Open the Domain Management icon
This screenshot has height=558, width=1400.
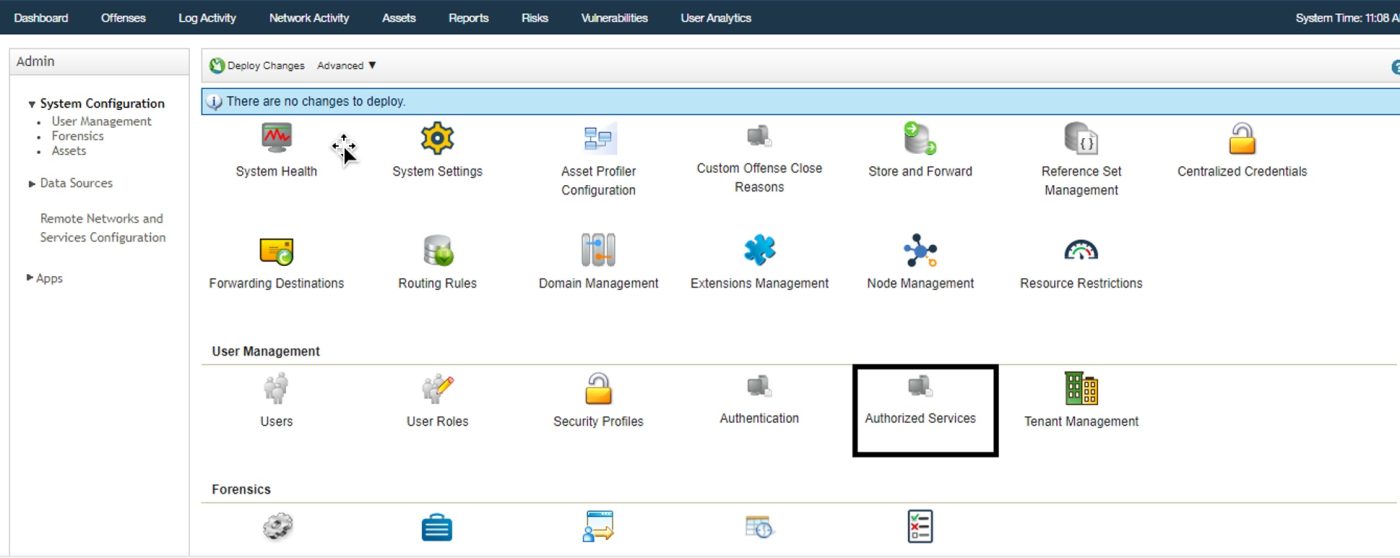598,250
